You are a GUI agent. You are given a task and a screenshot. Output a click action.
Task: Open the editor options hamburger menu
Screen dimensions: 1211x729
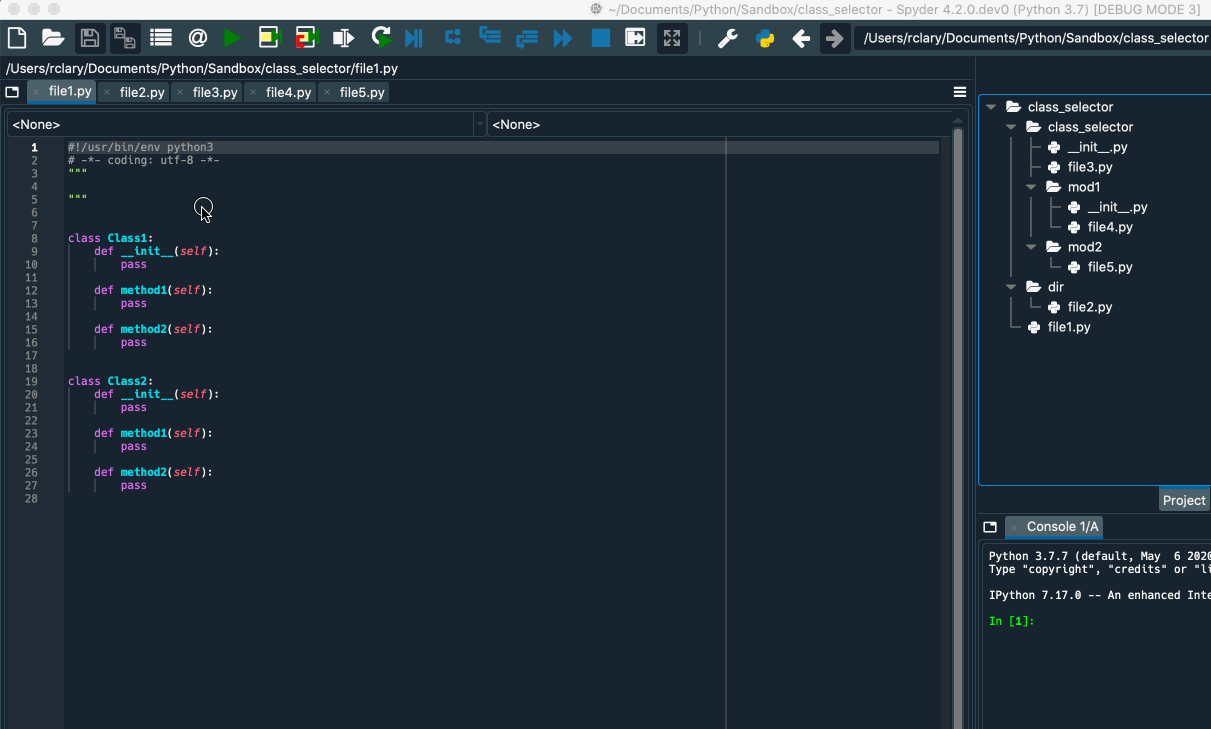[959, 92]
